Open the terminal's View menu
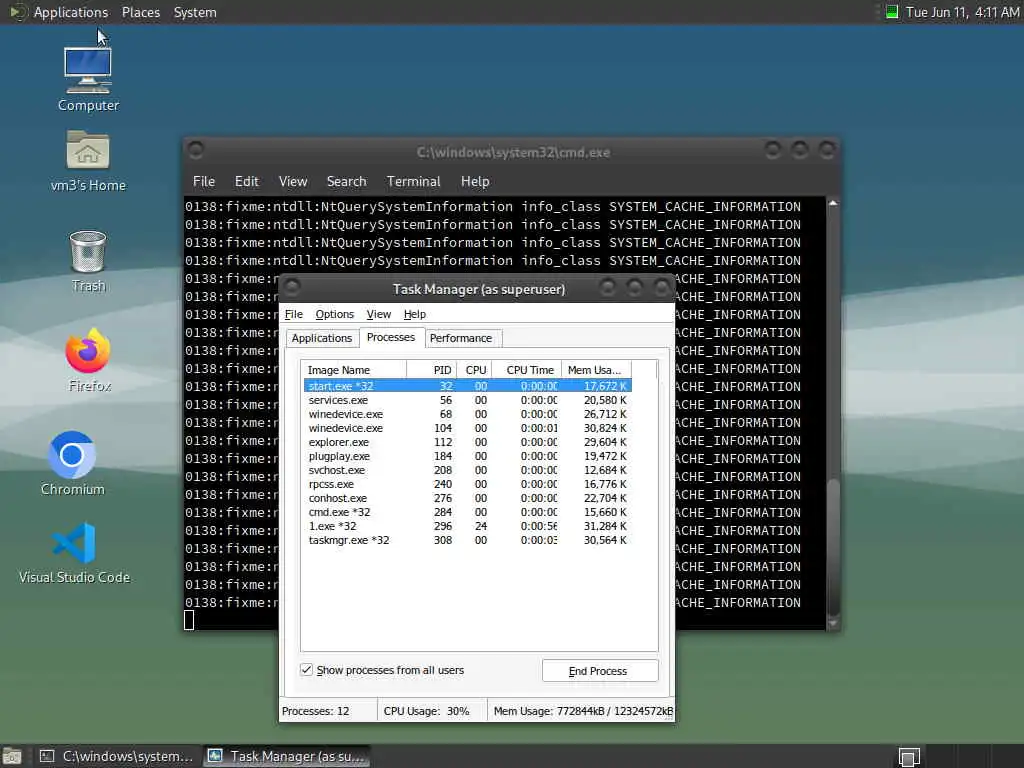 pos(293,182)
